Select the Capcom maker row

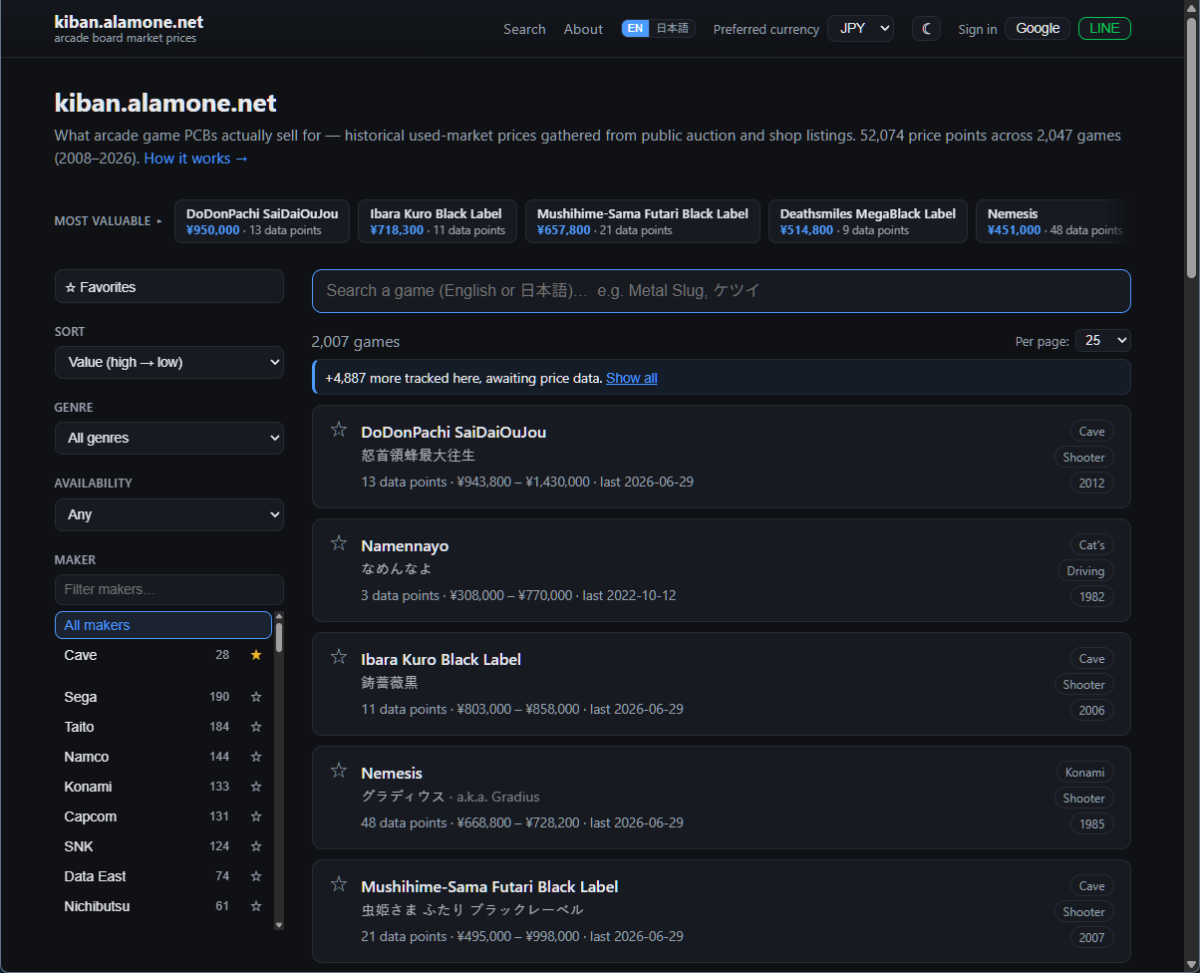pos(145,817)
